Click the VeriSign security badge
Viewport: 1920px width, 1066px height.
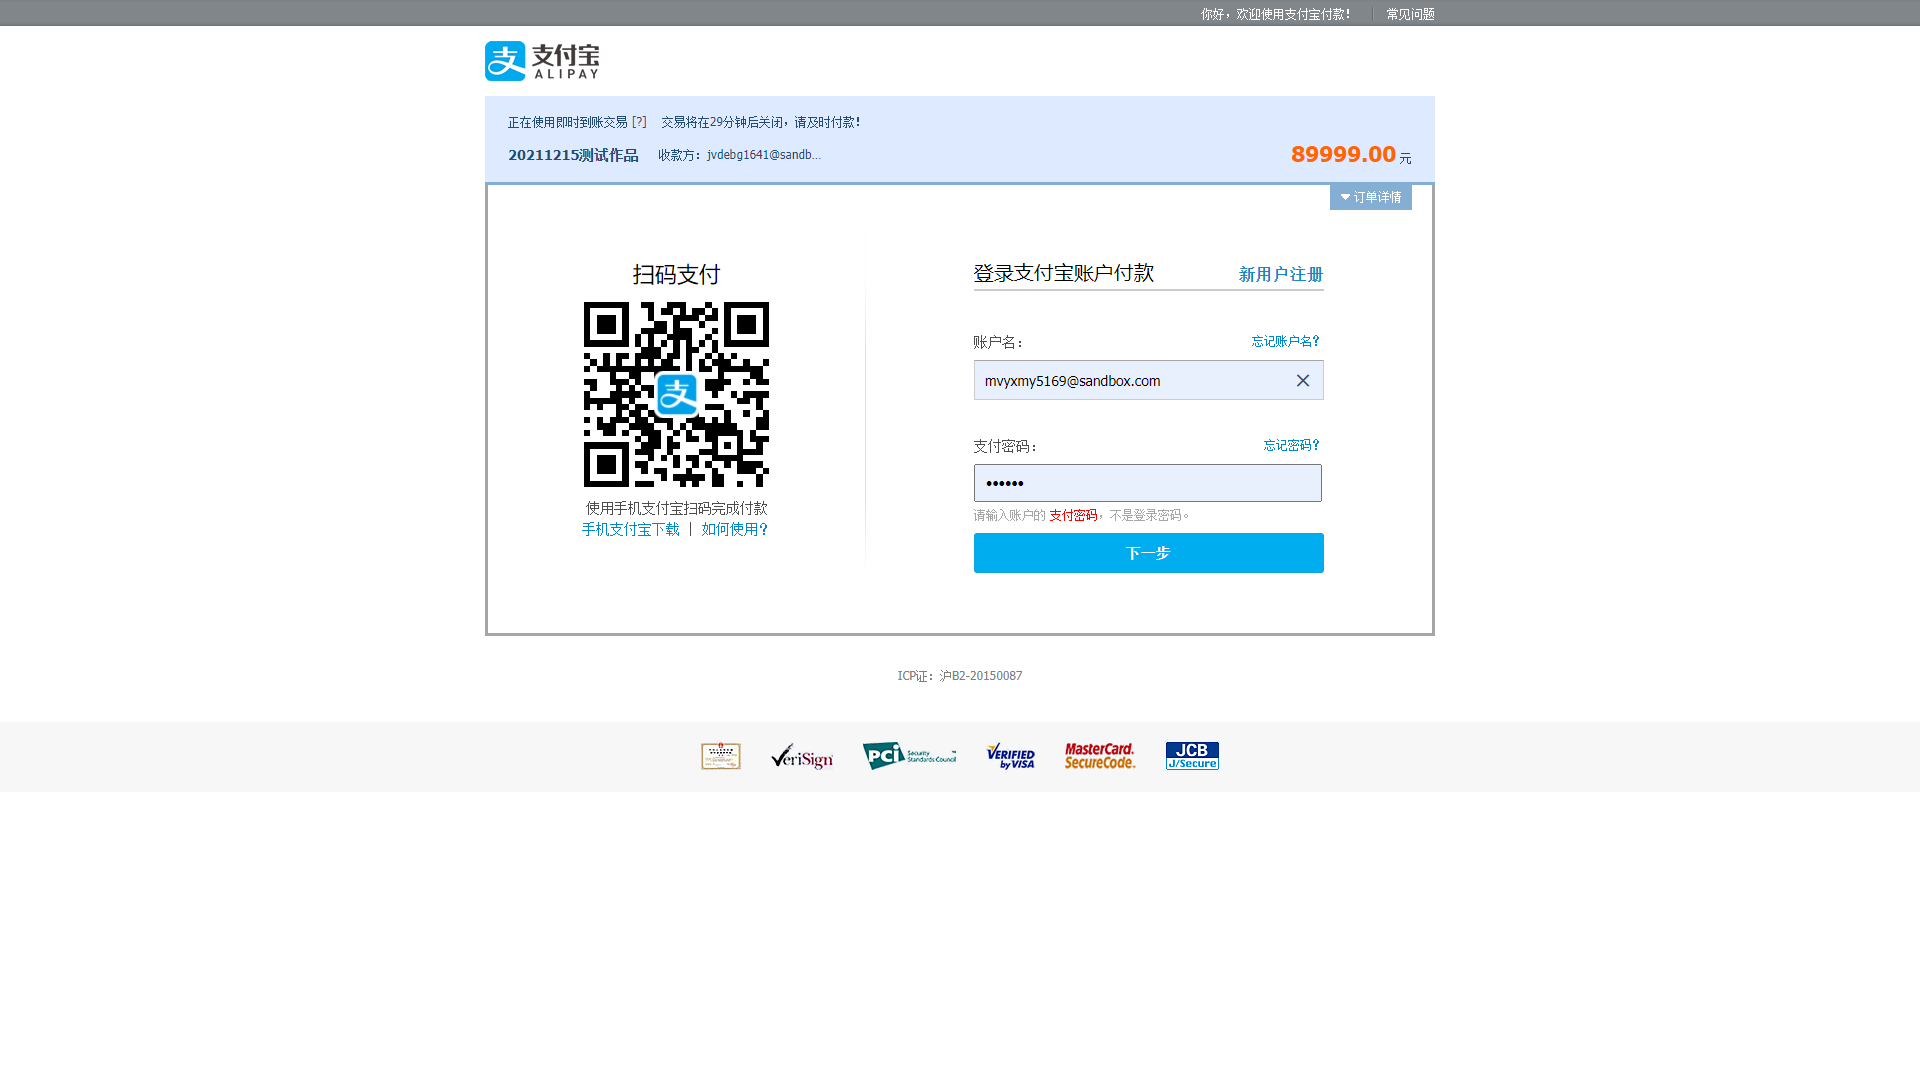click(802, 757)
